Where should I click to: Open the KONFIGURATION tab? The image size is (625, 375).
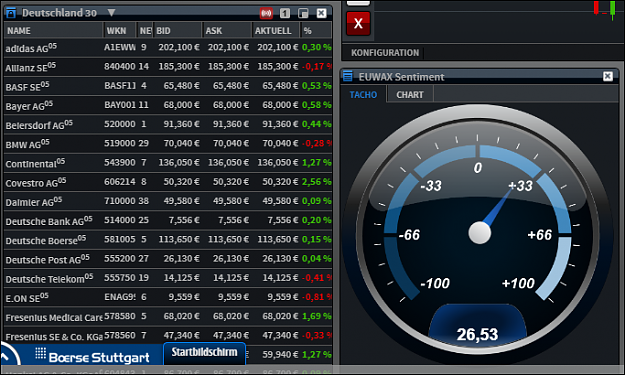(385, 53)
